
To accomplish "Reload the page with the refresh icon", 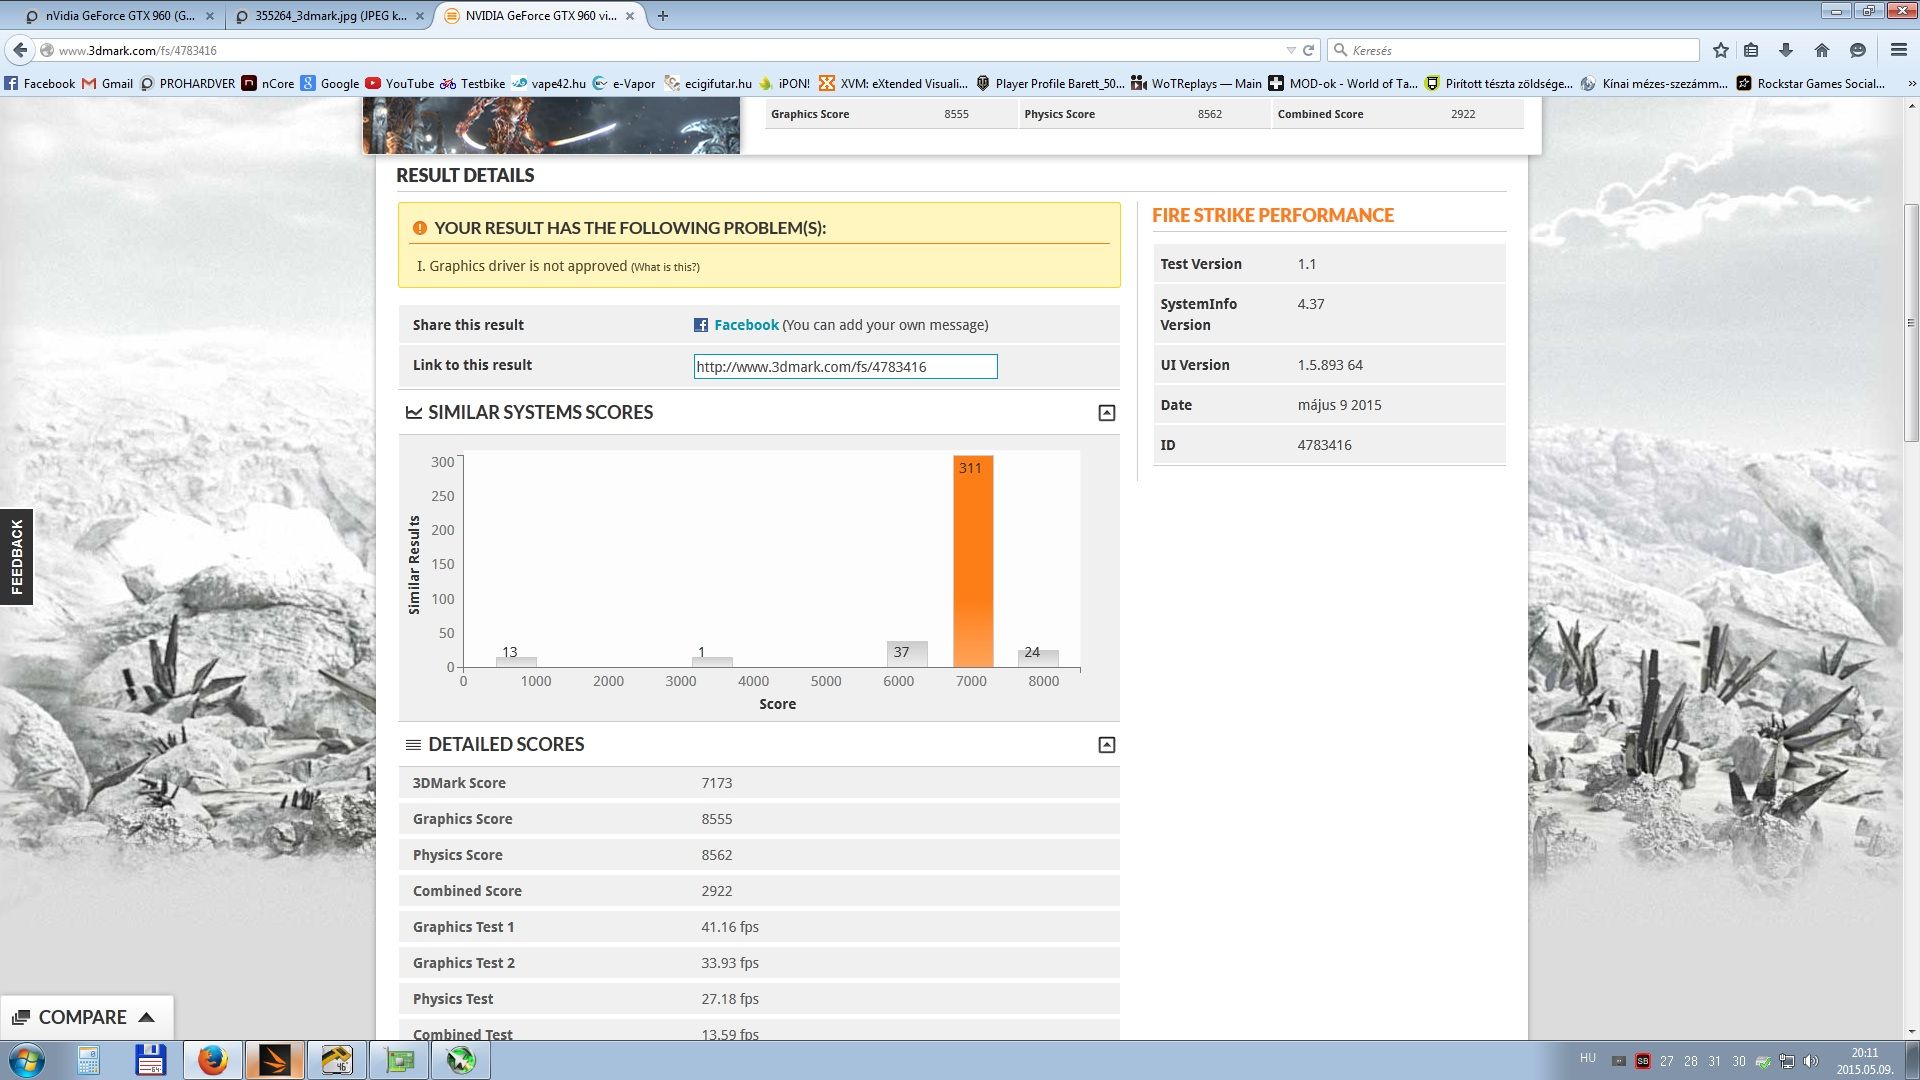I will click(1308, 50).
